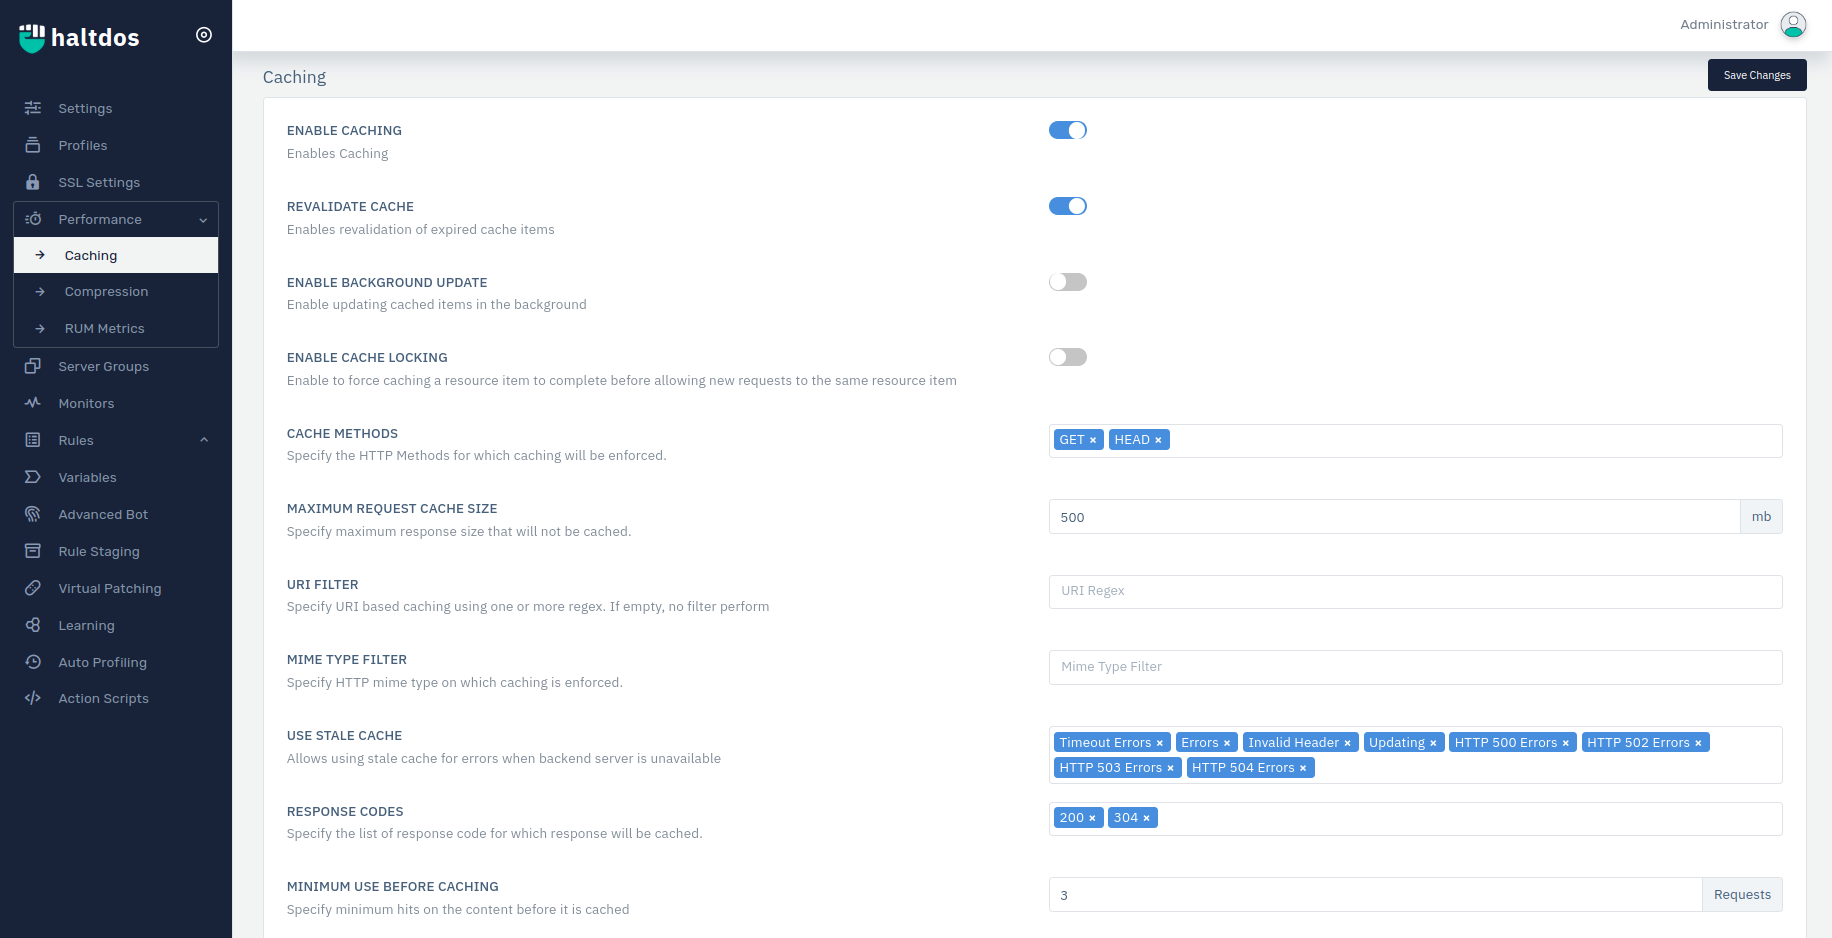Screen dimensions: 1832x938
Task: Expand the Rules menu chevron
Action: tap(204, 440)
